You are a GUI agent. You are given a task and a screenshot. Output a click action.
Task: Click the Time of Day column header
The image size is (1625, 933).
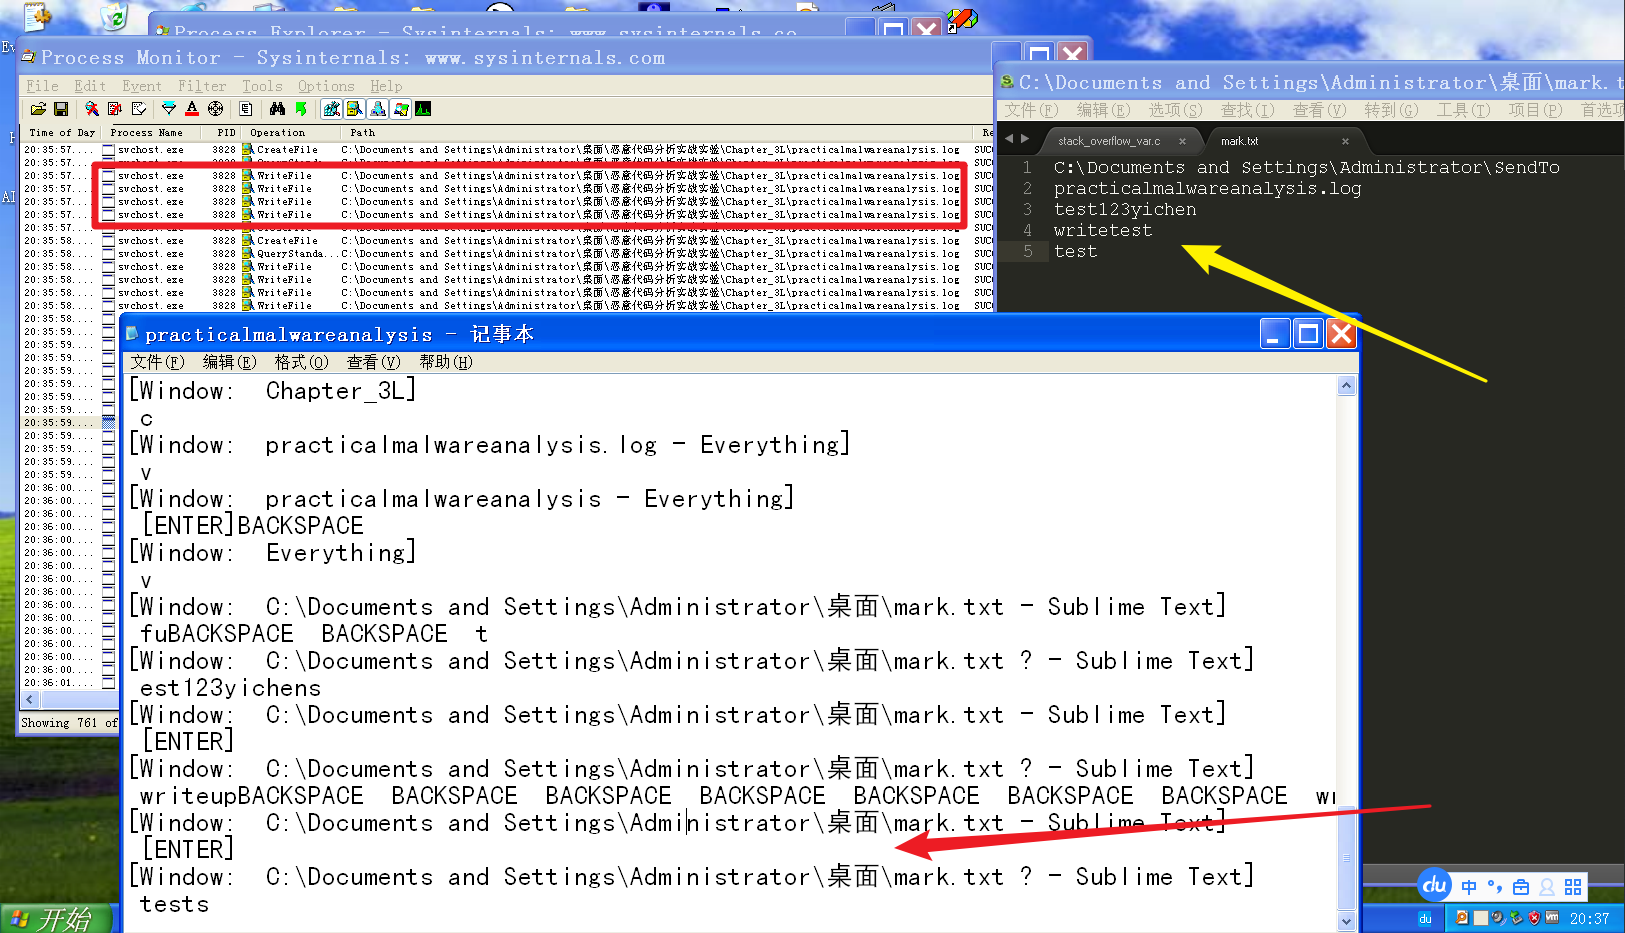coord(62,132)
